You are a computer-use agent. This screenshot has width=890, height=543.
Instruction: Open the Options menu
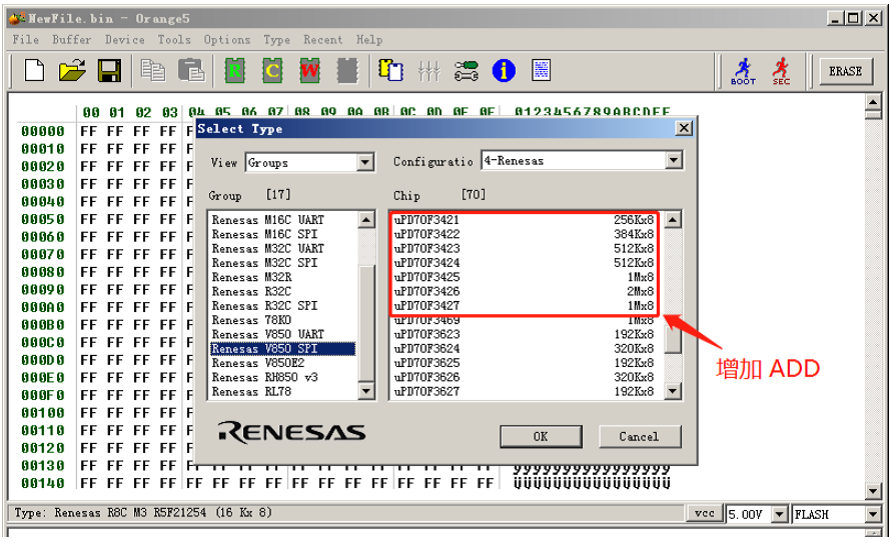tap(226, 40)
